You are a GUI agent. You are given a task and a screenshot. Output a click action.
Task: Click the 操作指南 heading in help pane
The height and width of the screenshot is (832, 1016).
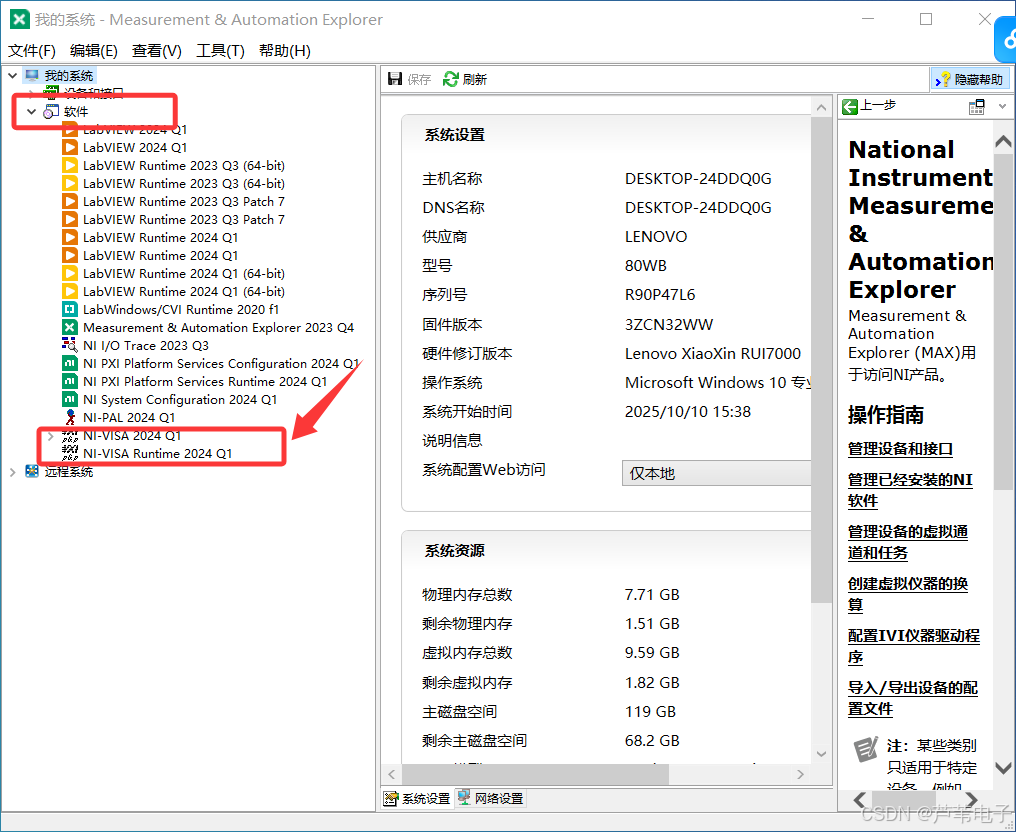point(886,415)
